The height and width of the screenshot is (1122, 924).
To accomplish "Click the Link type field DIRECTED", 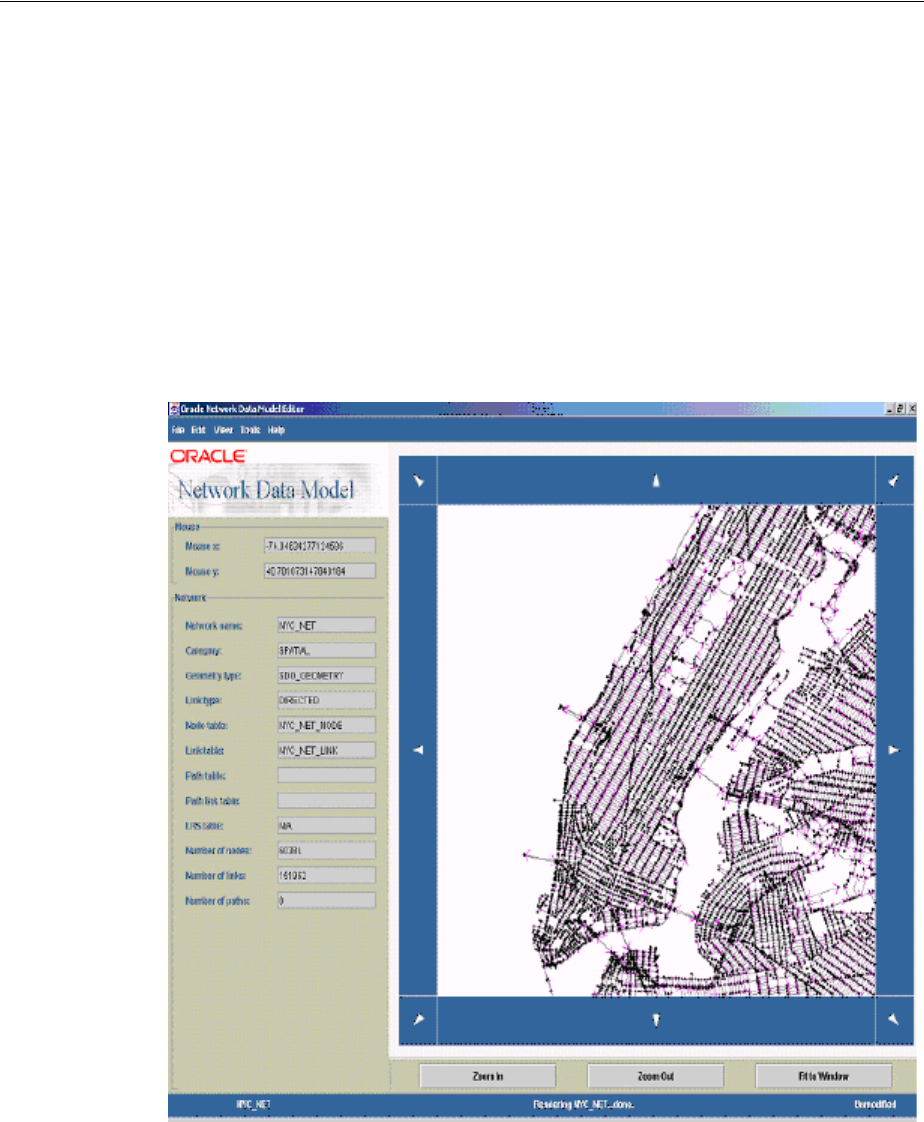I will coord(326,701).
